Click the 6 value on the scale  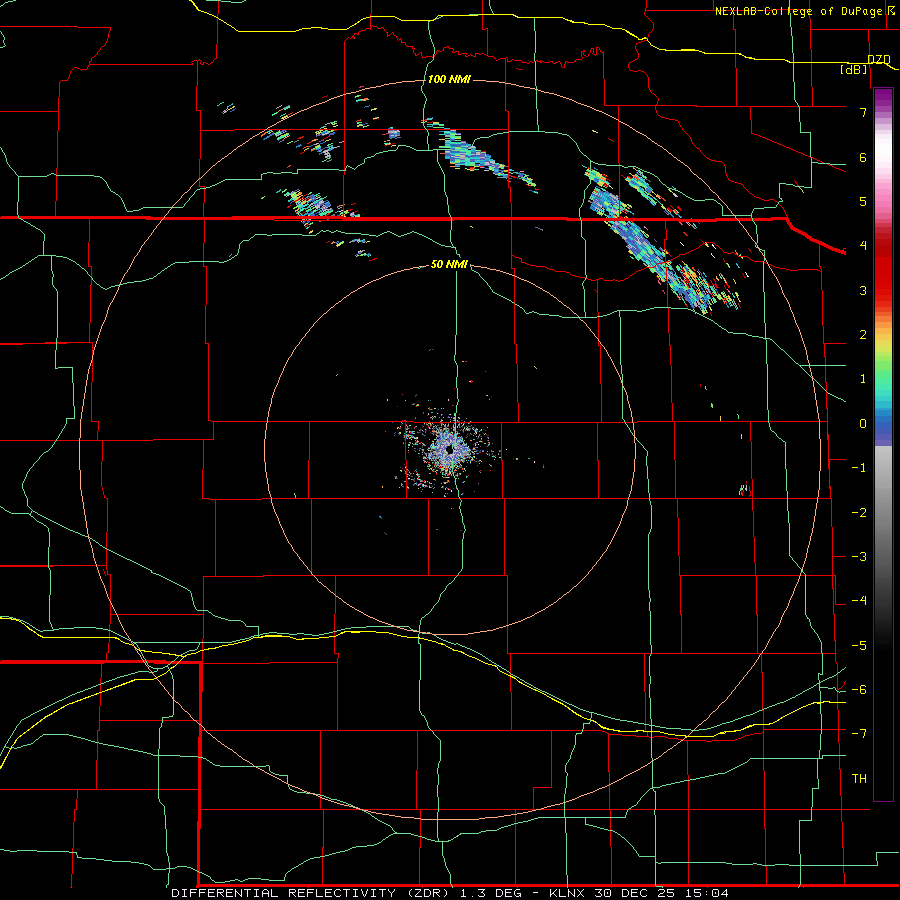[863, 157]
